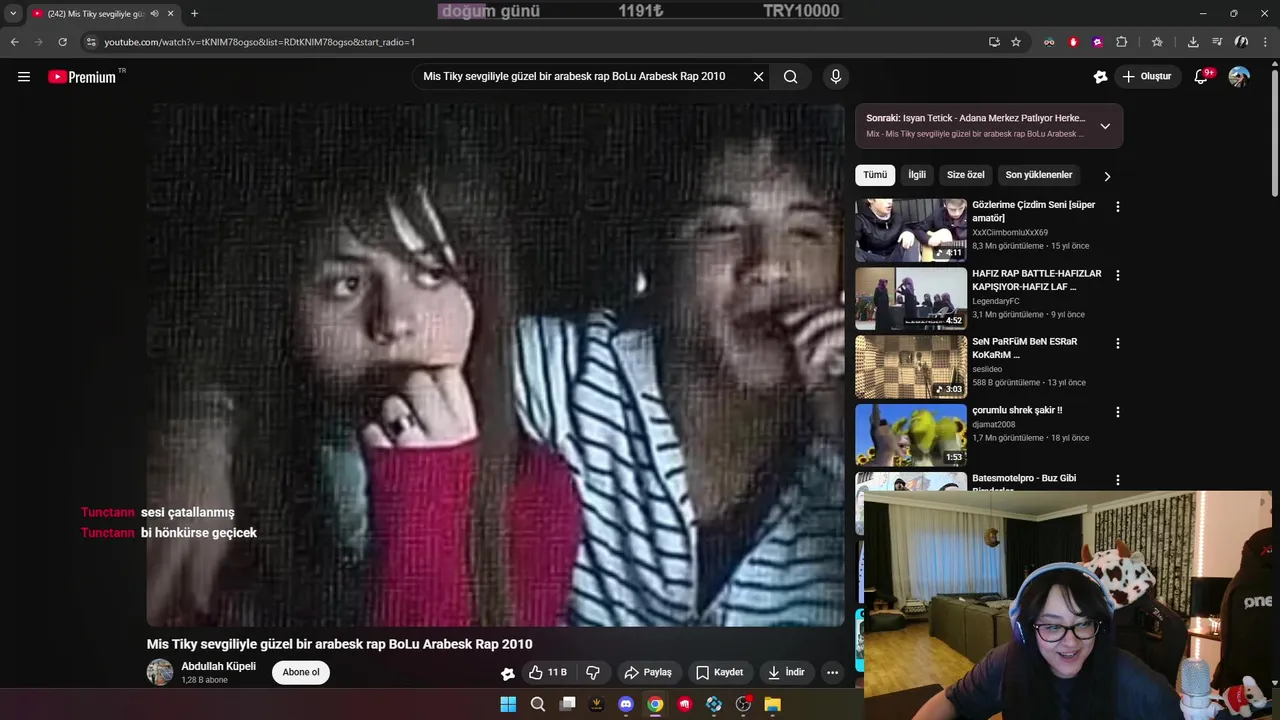
Task: Click the sparkle icon left of like button
Action: 508,673
